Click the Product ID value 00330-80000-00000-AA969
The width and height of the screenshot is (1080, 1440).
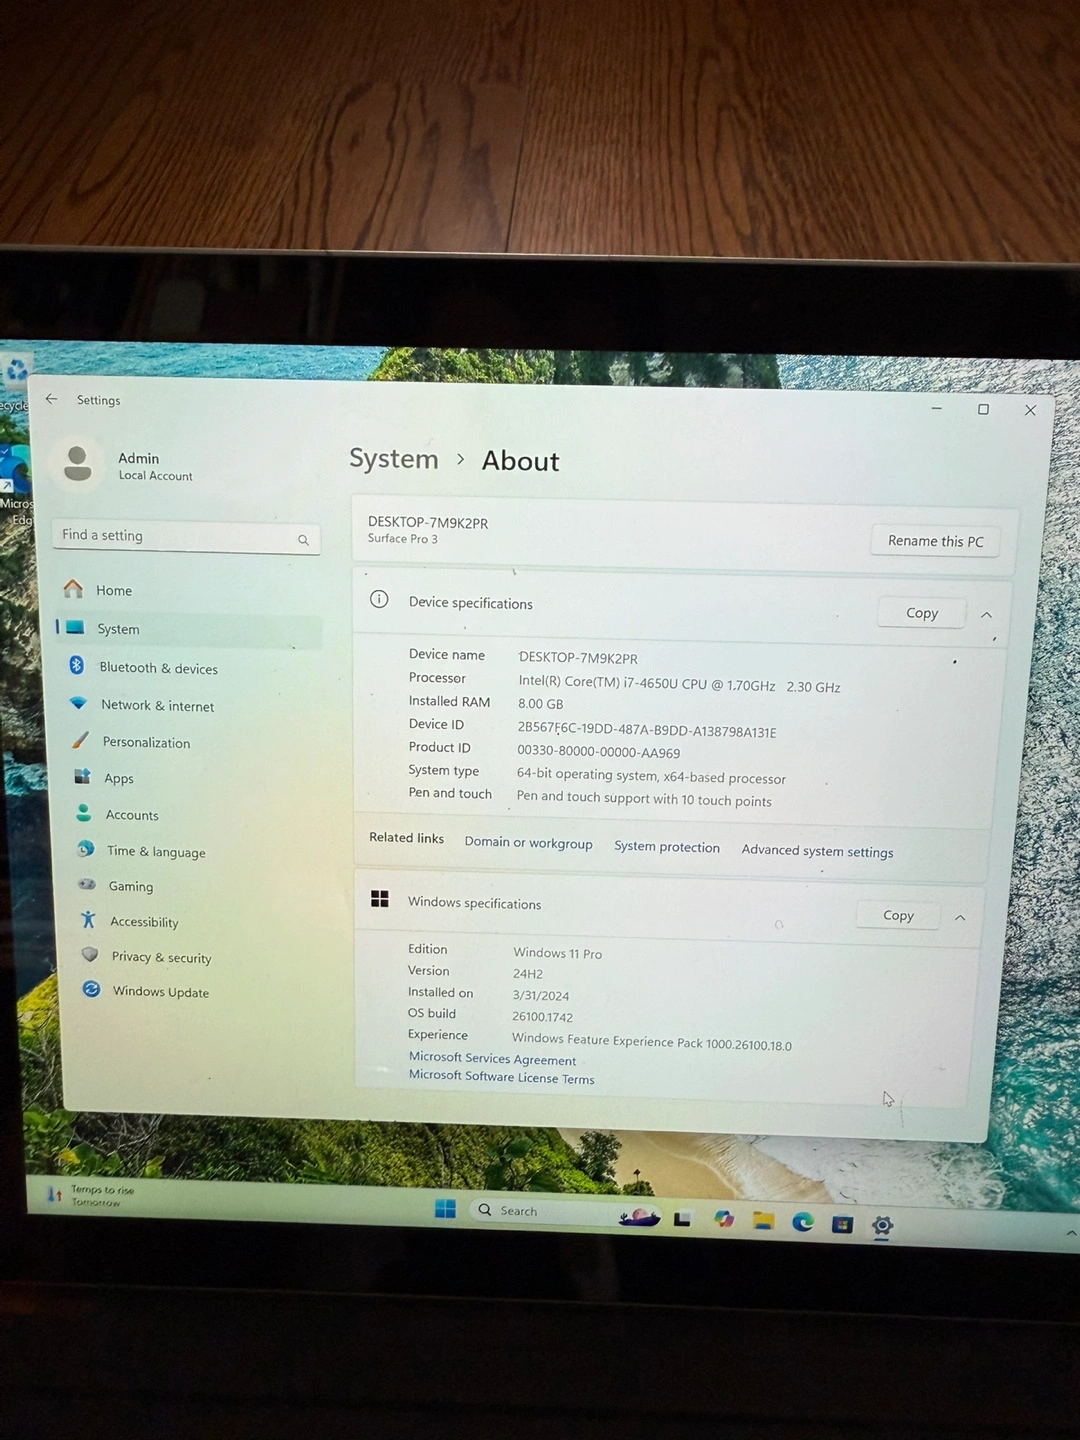(x=598, y=752)
